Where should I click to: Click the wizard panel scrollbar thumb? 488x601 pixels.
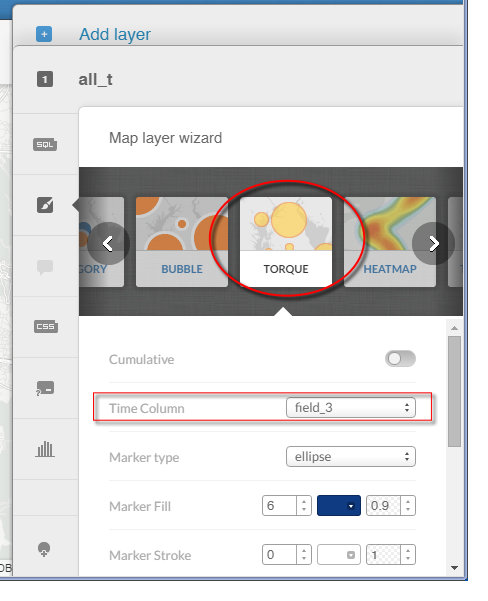[x=455, y=391]
